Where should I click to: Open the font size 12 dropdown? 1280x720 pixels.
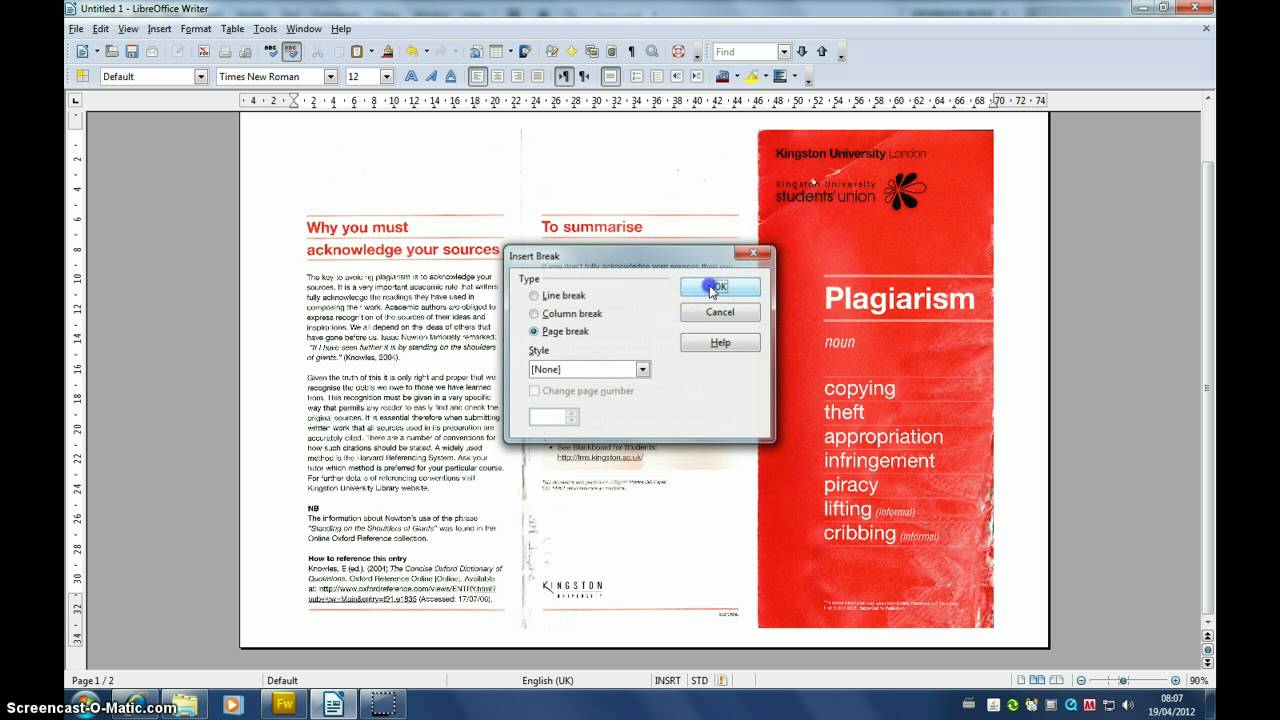pos(387,77)
